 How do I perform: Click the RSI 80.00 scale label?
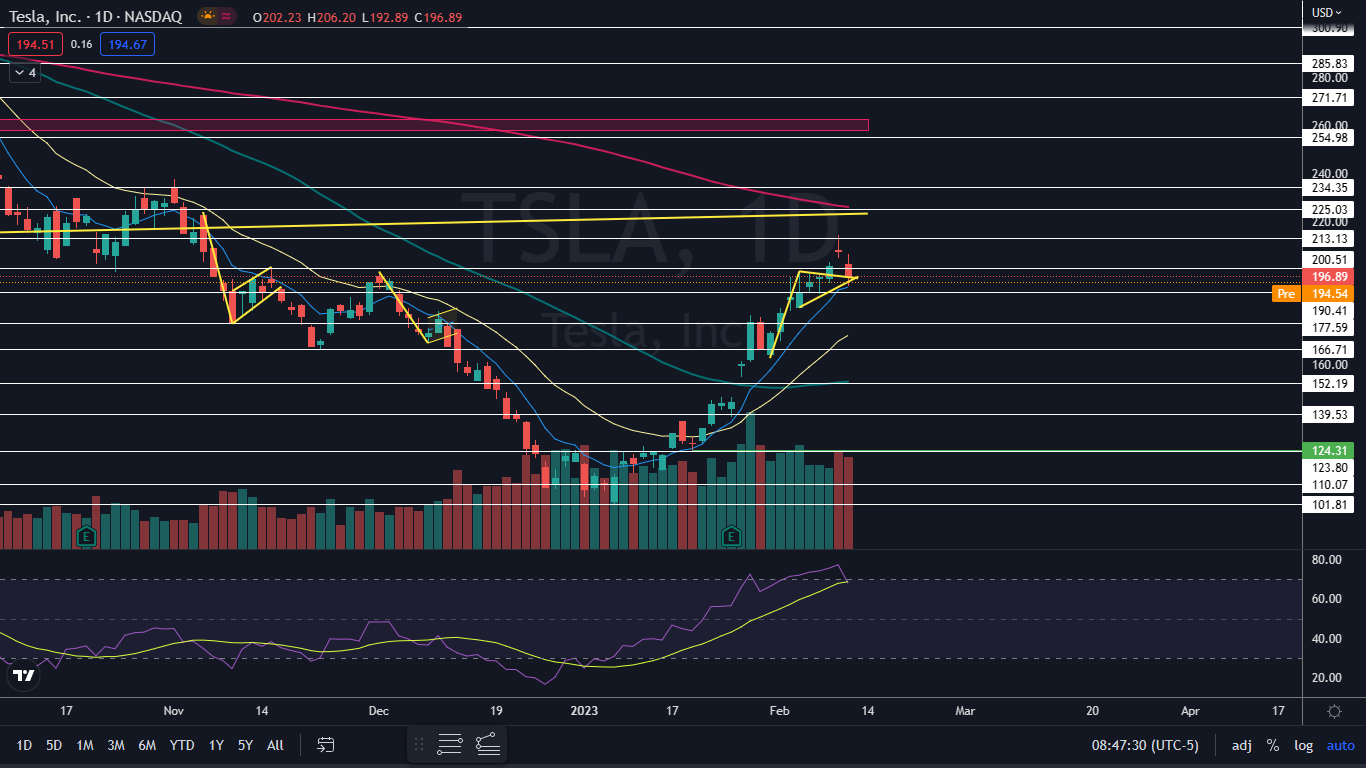[1326, 560]
